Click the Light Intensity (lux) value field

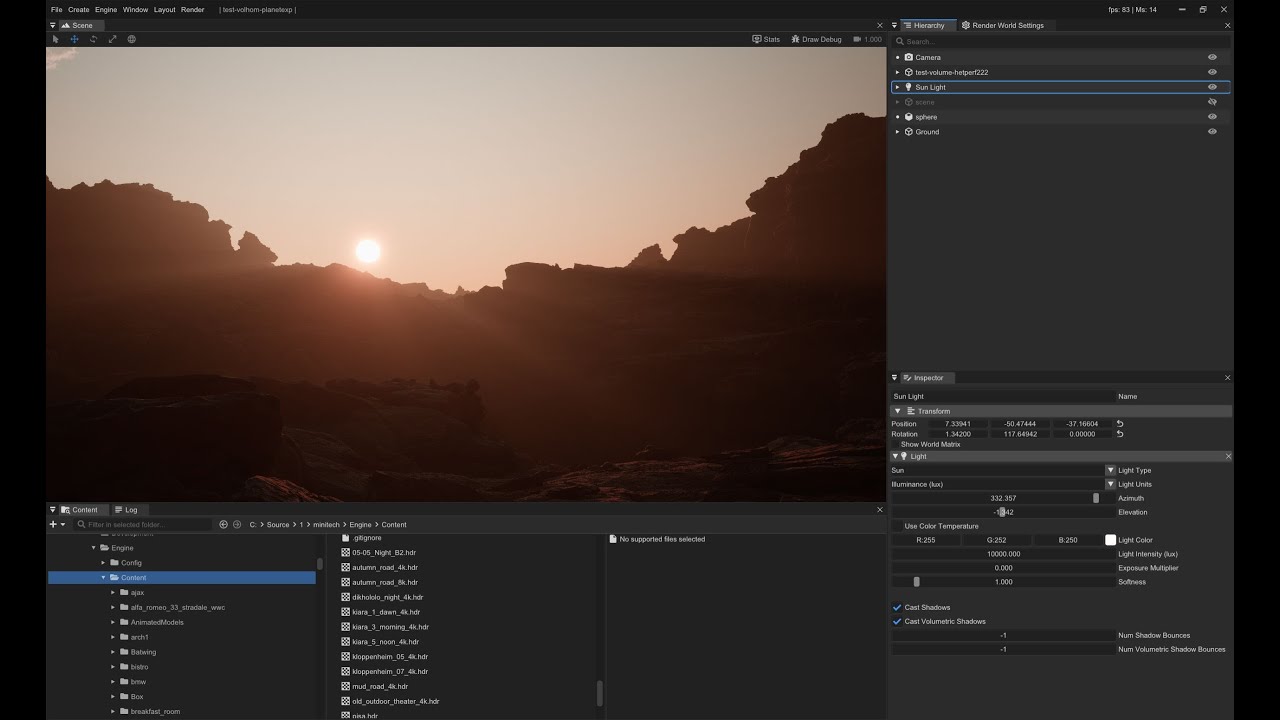1003,554
